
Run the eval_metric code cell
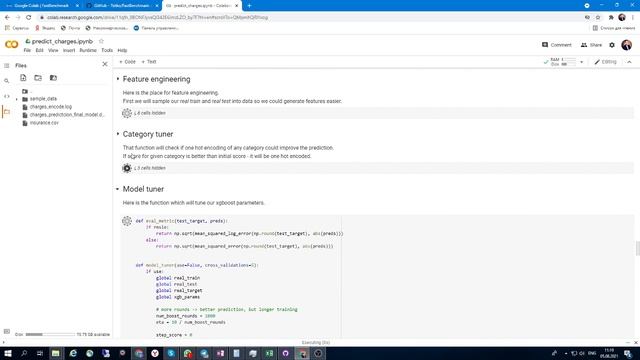click(127, 221)
